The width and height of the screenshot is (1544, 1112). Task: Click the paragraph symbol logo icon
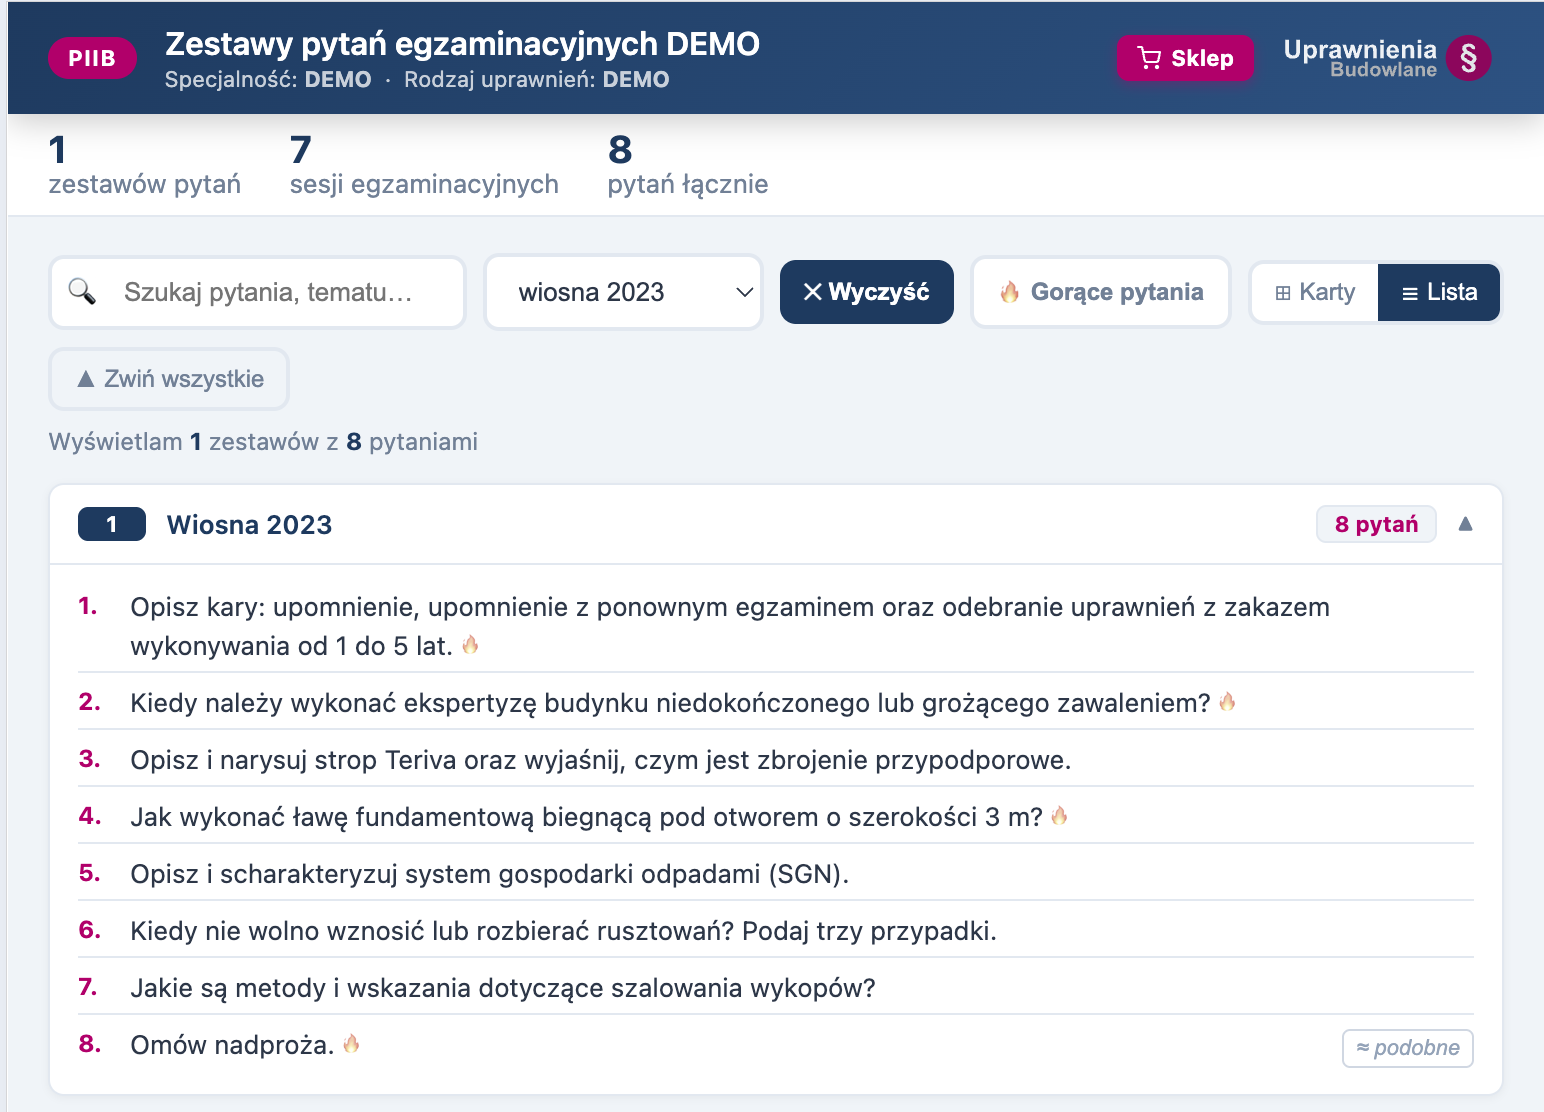coord(1468,59)
